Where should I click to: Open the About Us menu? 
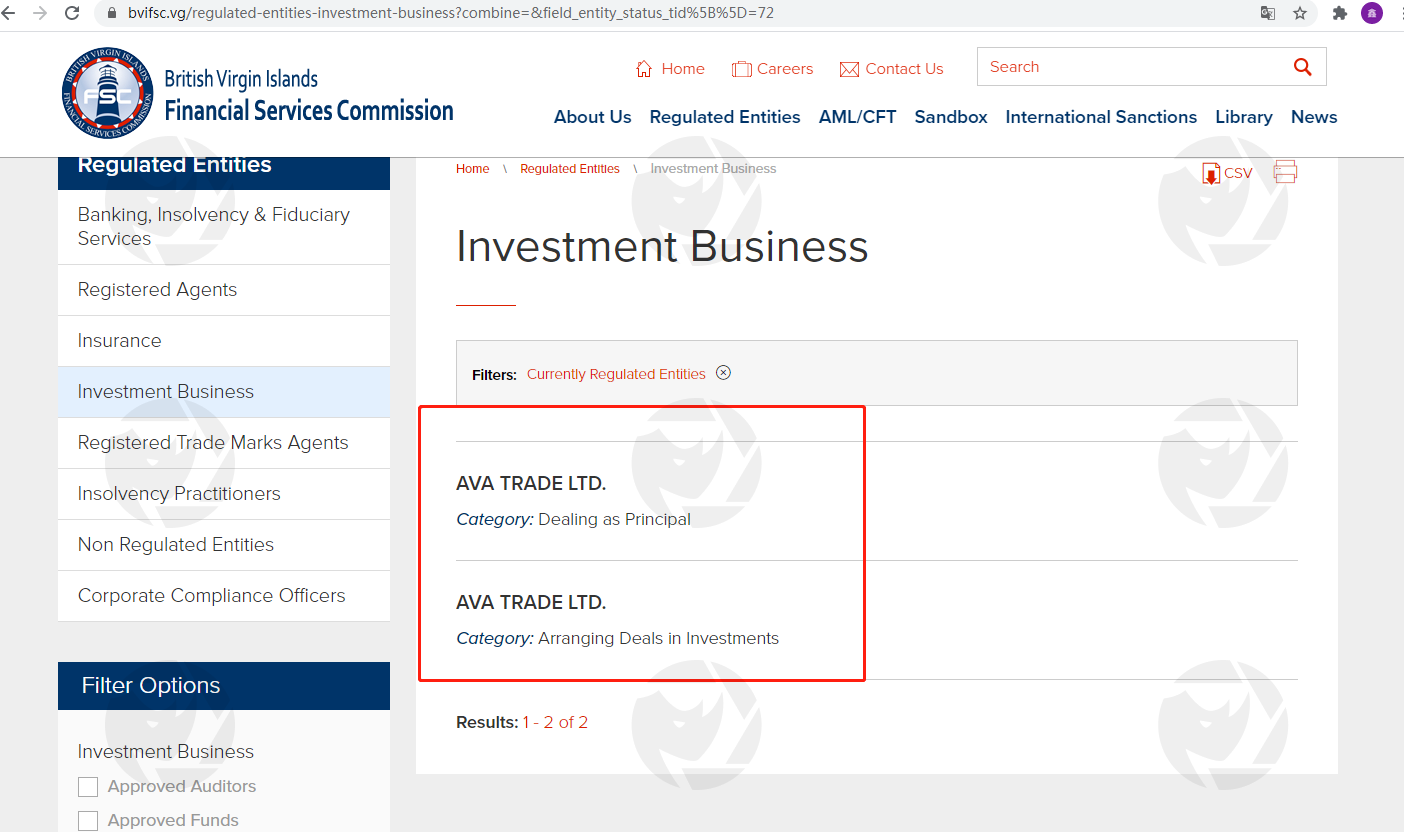click(592, 117)
